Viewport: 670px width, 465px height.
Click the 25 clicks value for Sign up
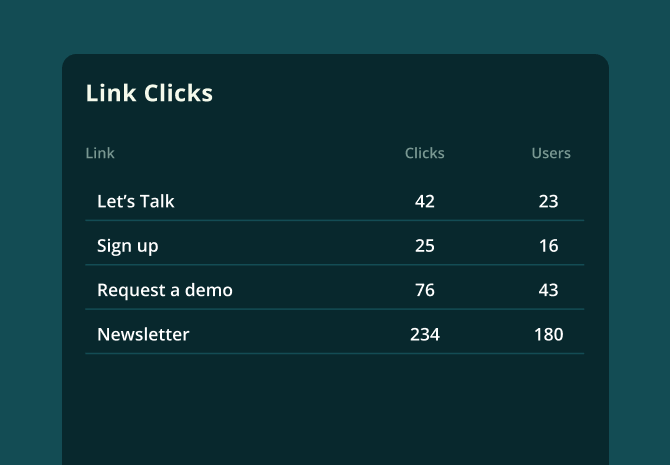(x=425, y=246)
